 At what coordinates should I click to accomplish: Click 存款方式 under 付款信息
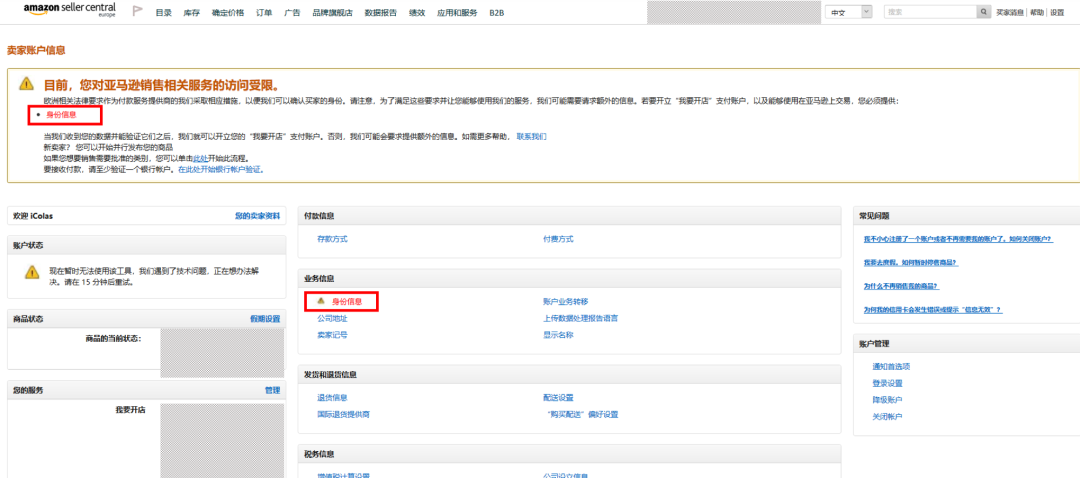332,239
